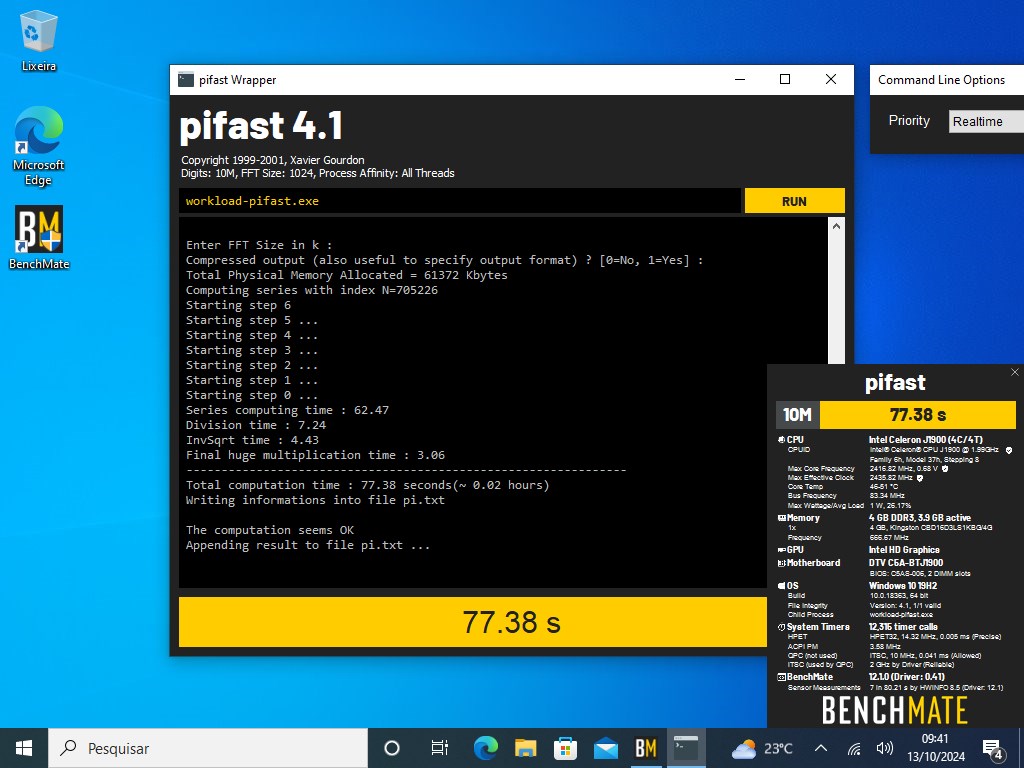Click the console scrollbar up arrow
This screenshot has width=1024, height=768.
[x=836, y=226]
